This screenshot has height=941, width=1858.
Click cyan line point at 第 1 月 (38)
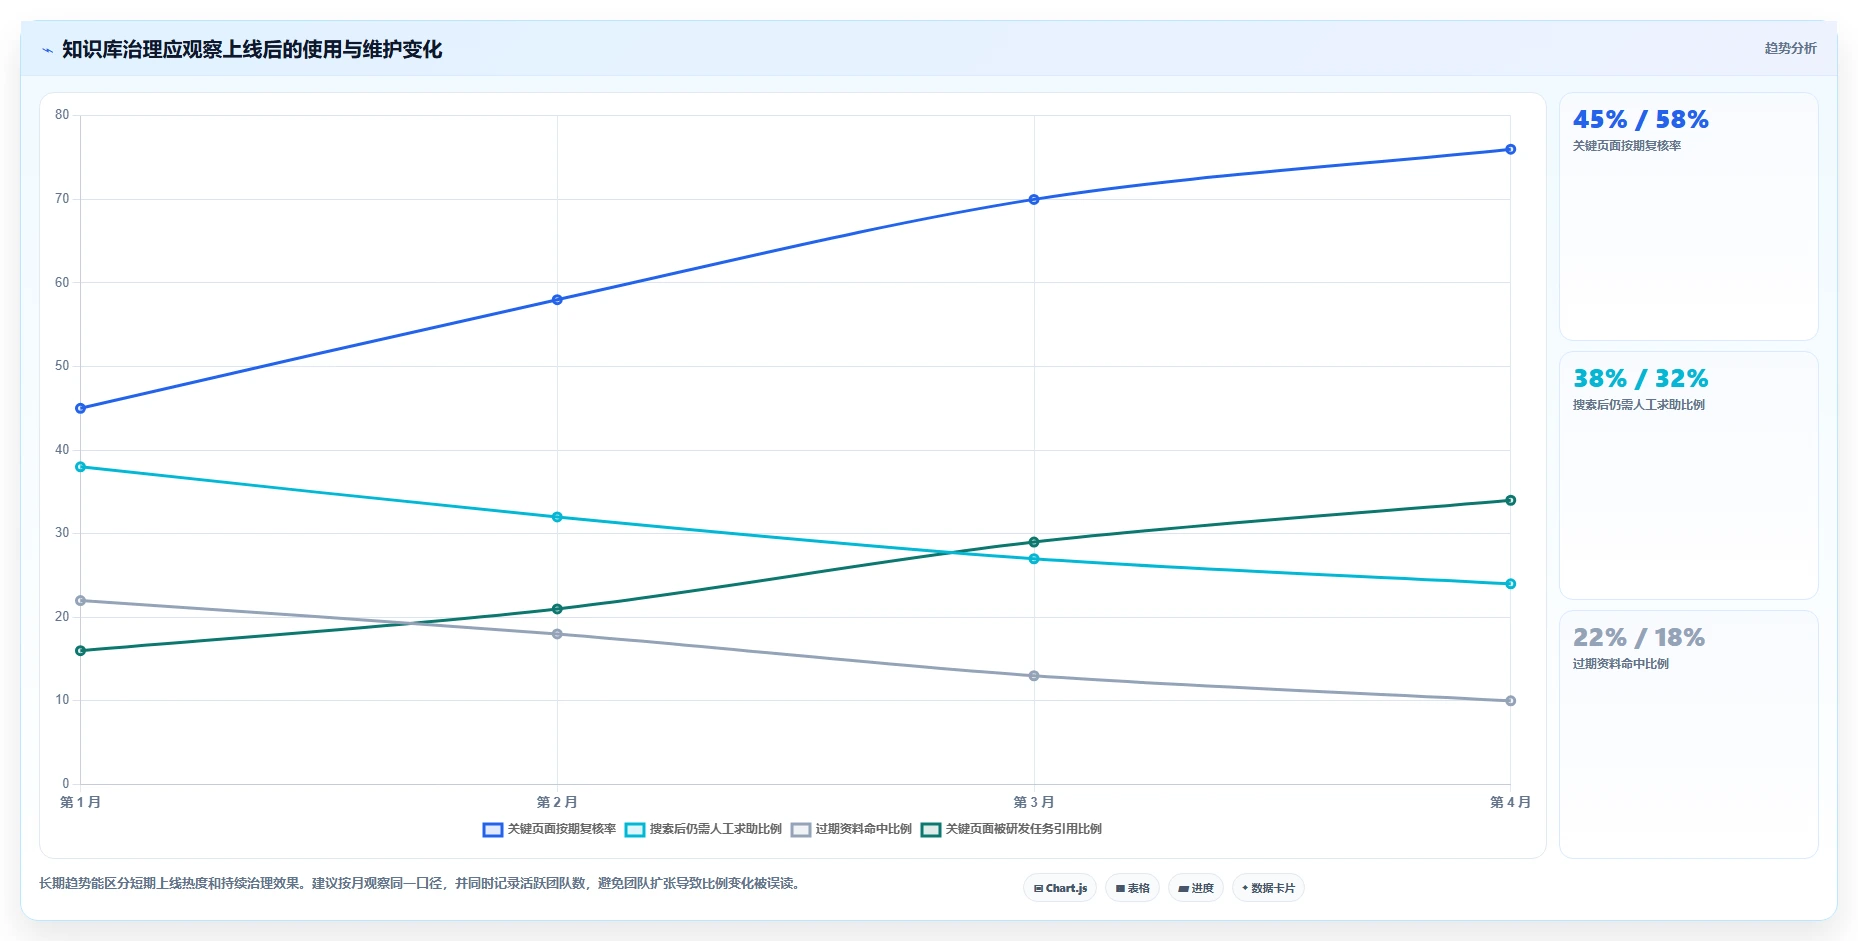81,467
